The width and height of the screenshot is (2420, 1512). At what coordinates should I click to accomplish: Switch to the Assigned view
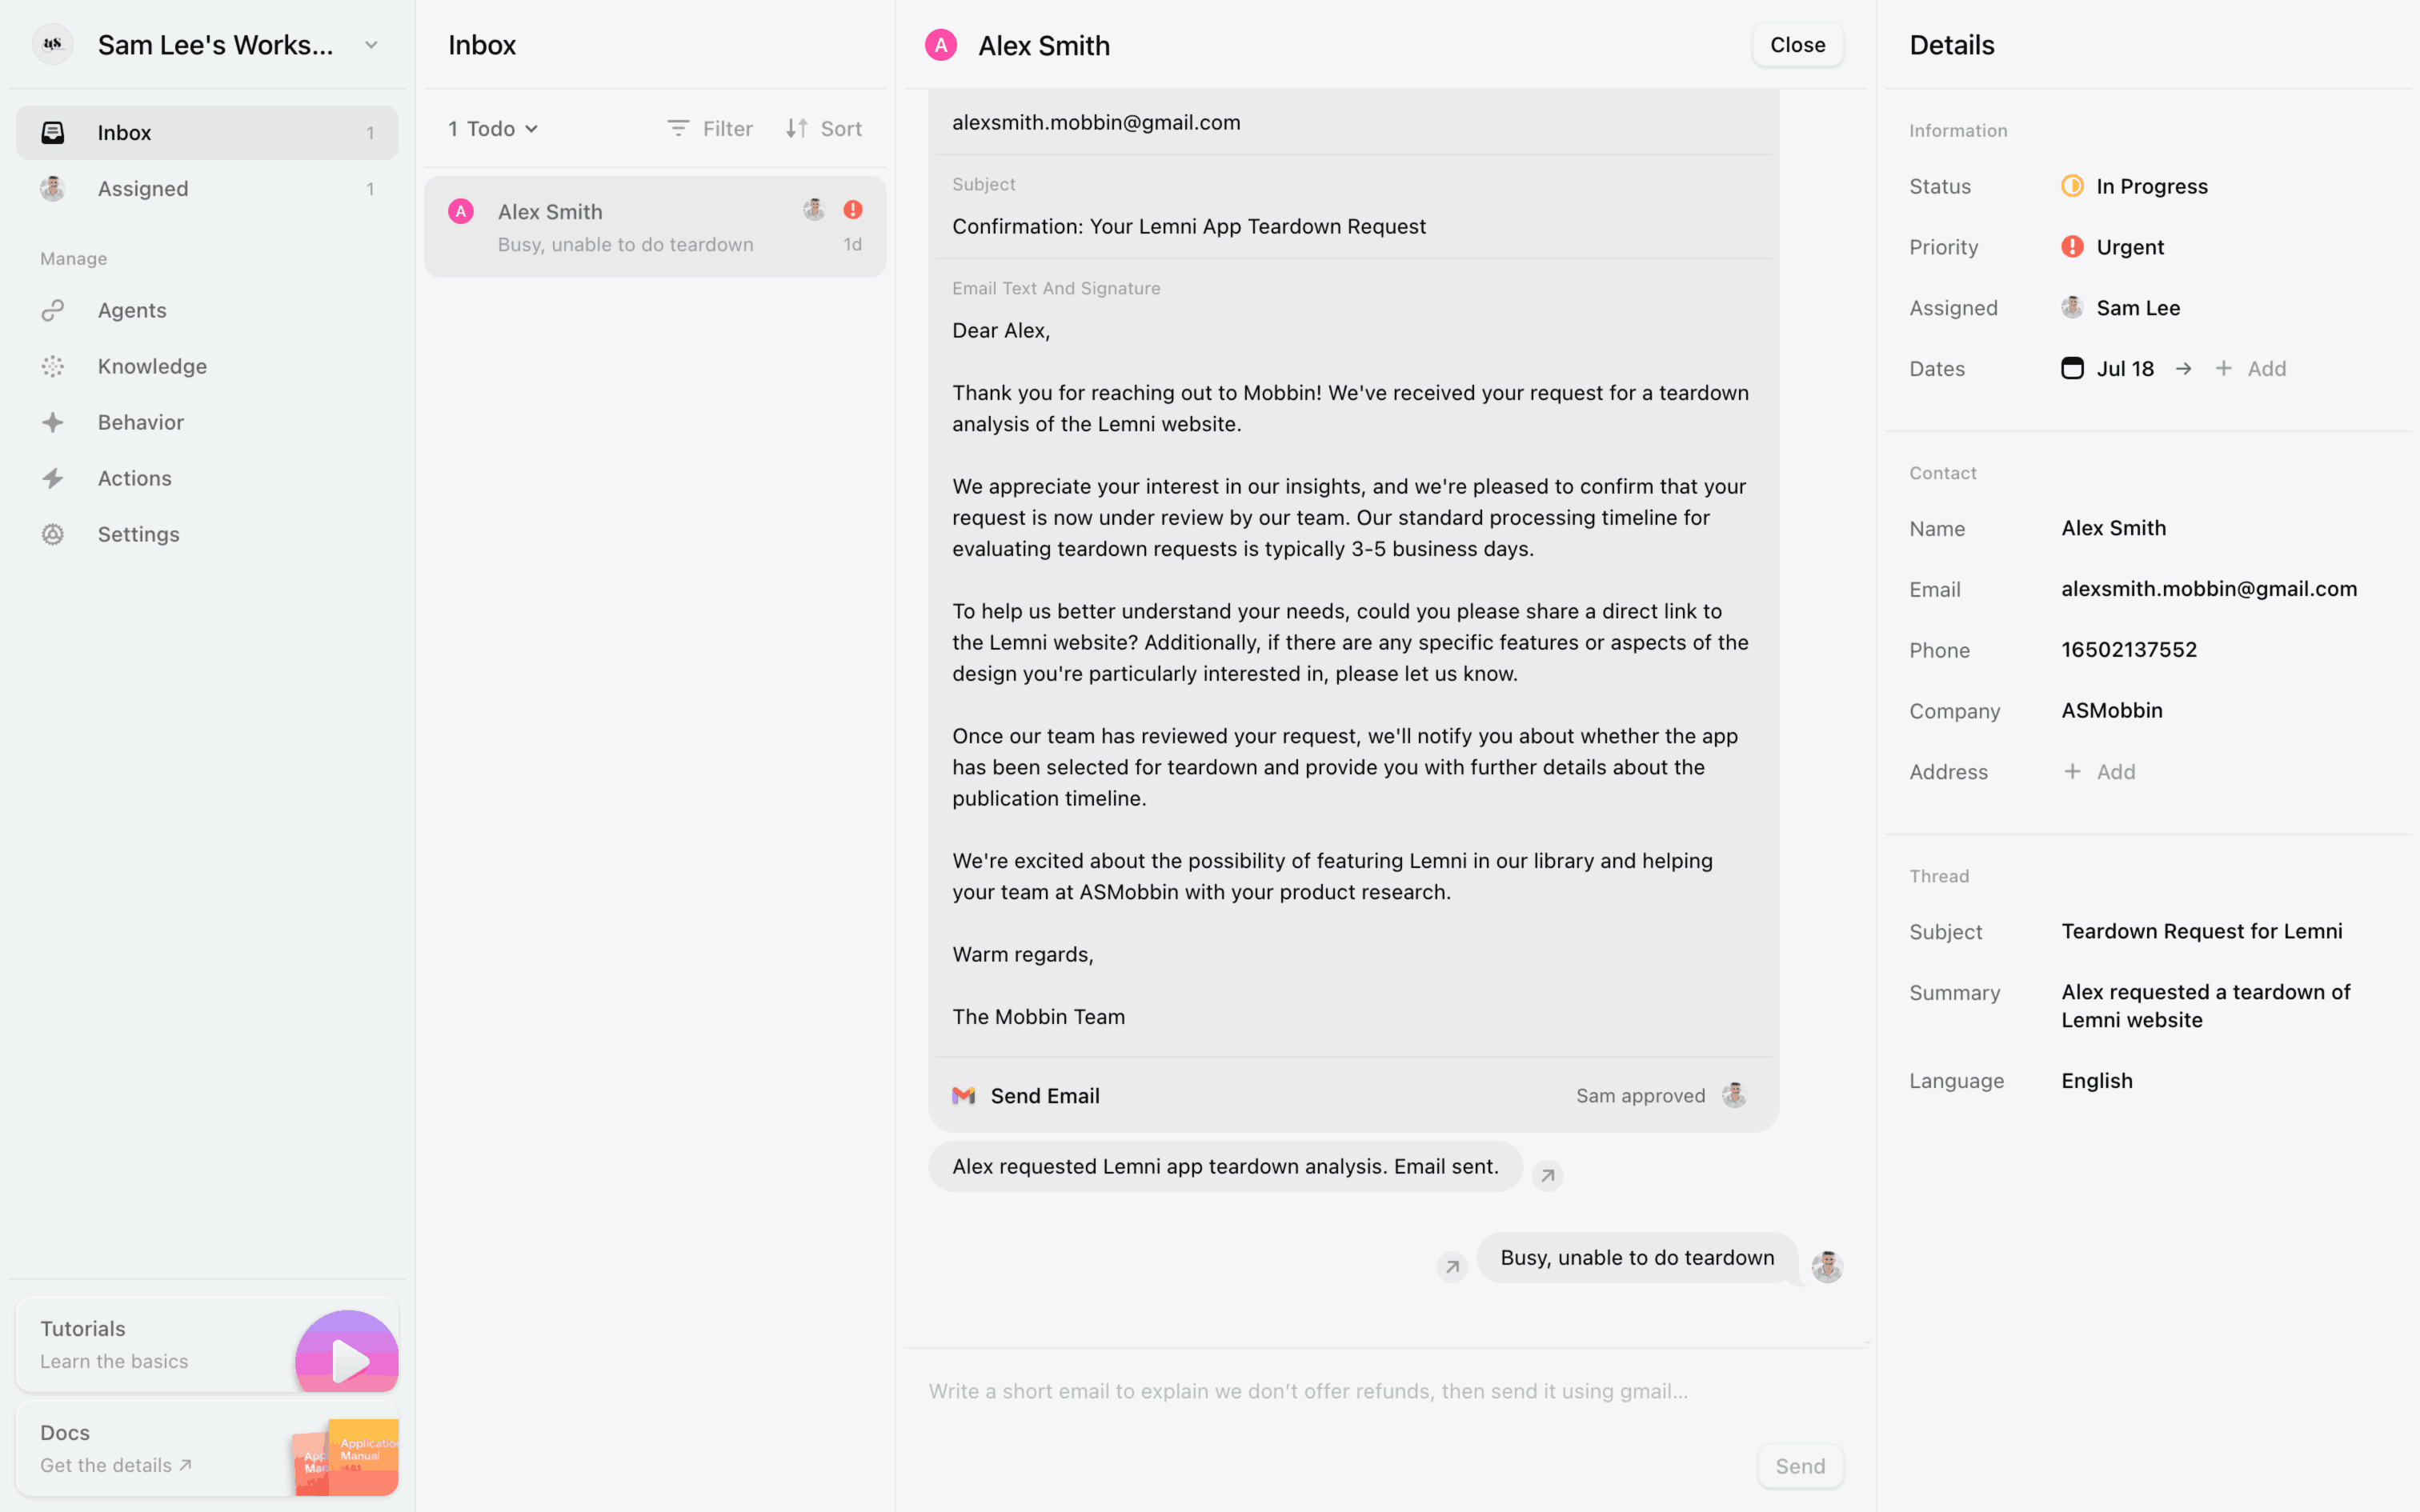click(x=143, y=189)
